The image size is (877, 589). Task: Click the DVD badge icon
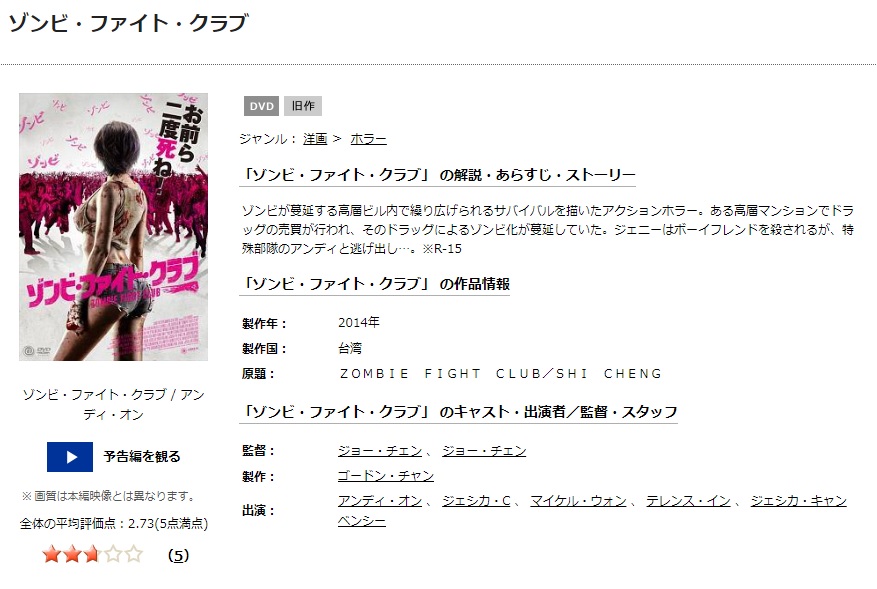point(261,106)
